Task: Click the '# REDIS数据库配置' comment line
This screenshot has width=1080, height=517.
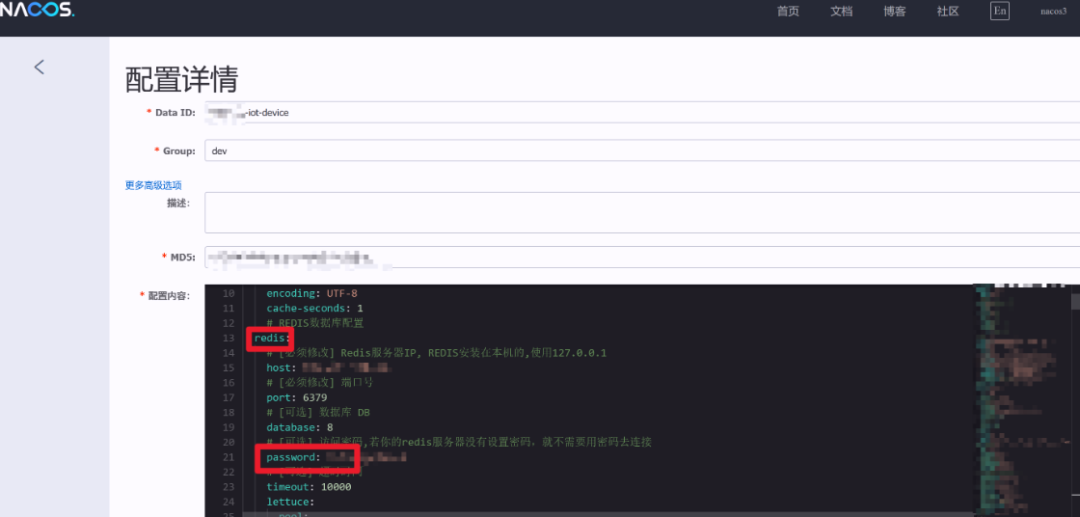Action: (315, 323)
